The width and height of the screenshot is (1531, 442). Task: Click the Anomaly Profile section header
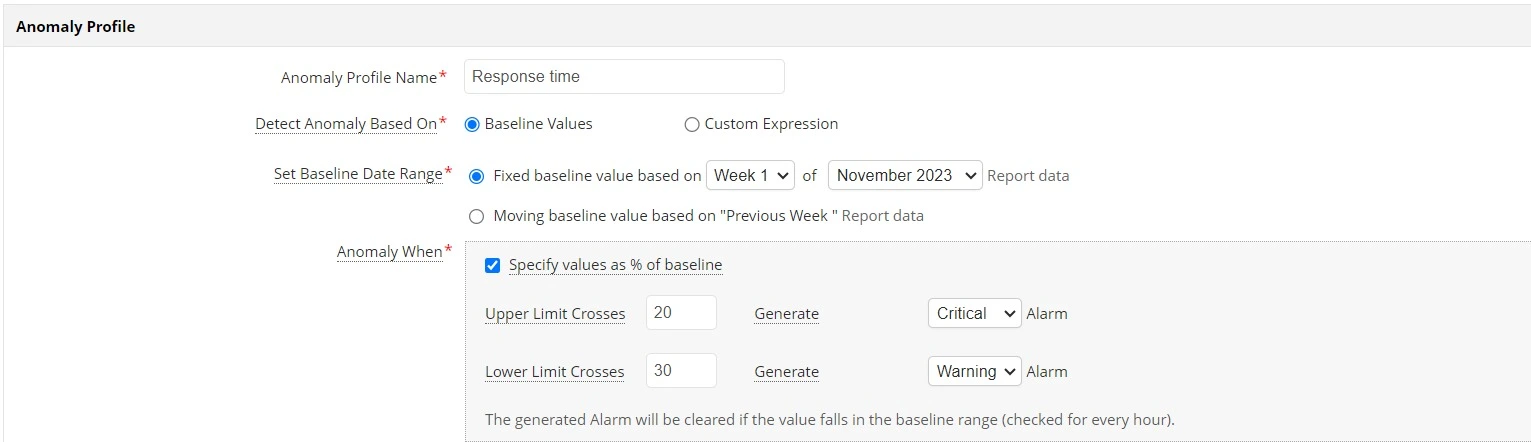[76, 27]
